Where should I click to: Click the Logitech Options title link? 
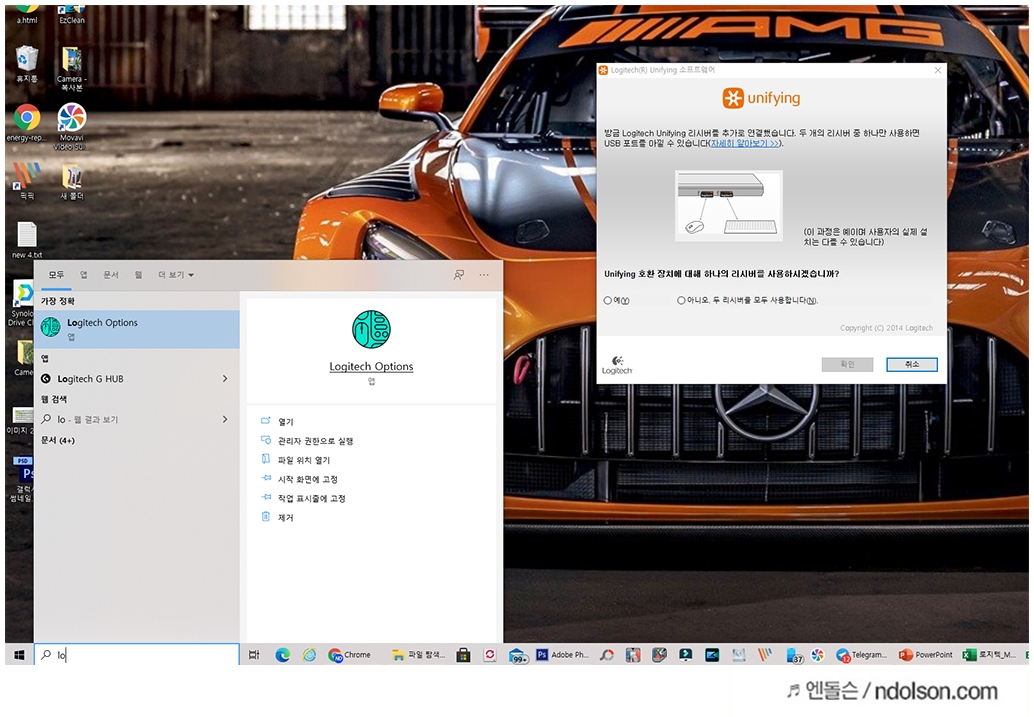(x=371, y=367)
